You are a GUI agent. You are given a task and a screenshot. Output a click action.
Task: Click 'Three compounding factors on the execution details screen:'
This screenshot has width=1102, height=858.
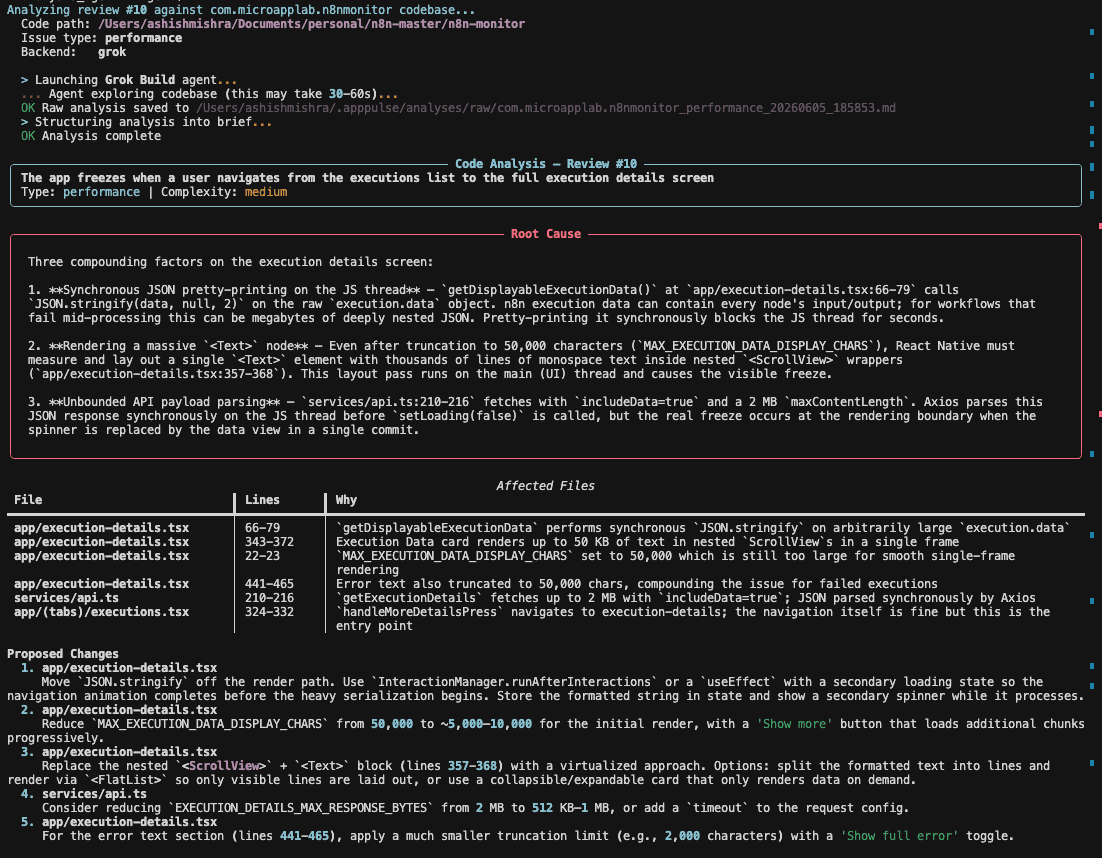[231, 262]
